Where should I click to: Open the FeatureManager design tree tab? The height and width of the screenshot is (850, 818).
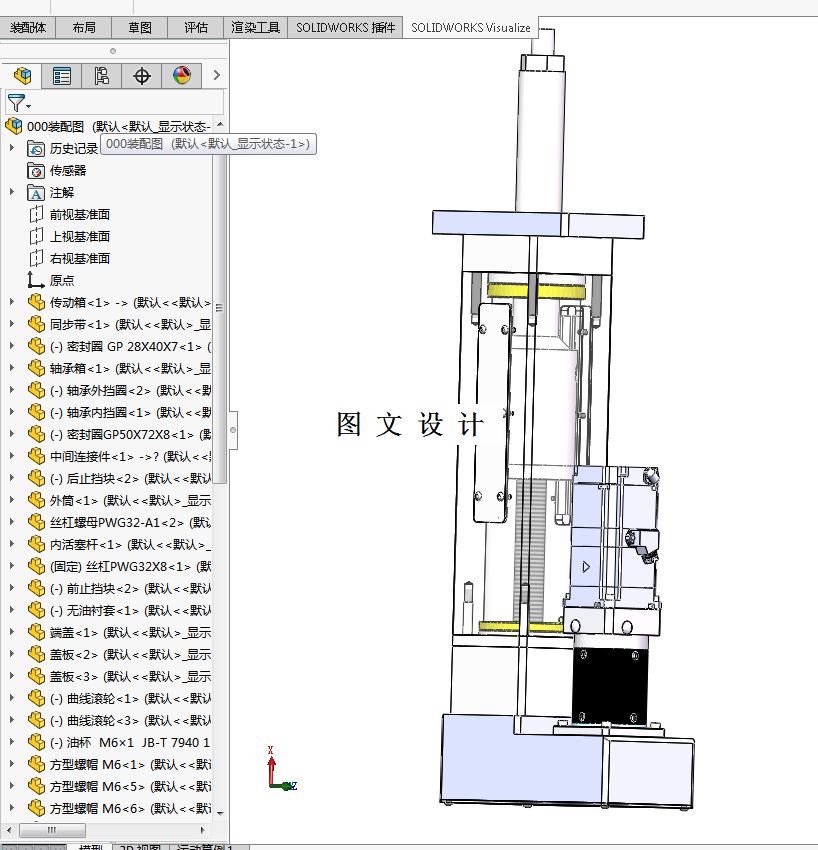(x=22, y=75)
